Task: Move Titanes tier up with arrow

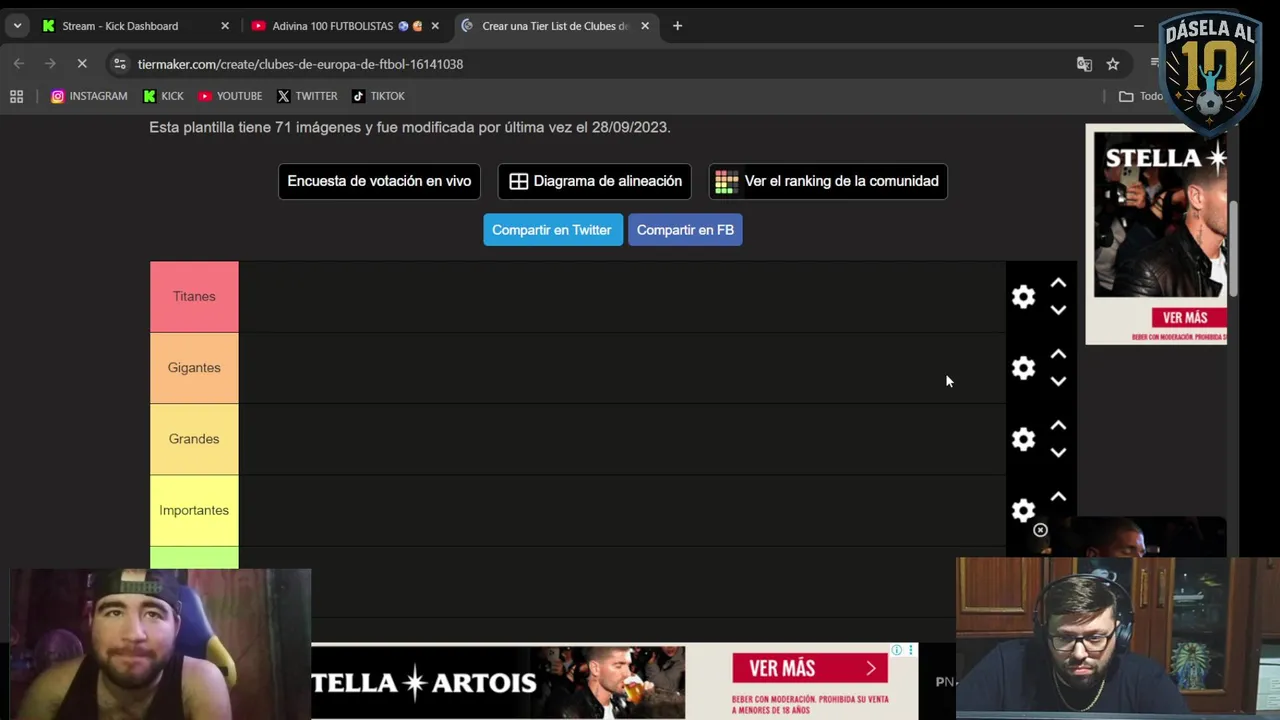Action: [1058, 284]
